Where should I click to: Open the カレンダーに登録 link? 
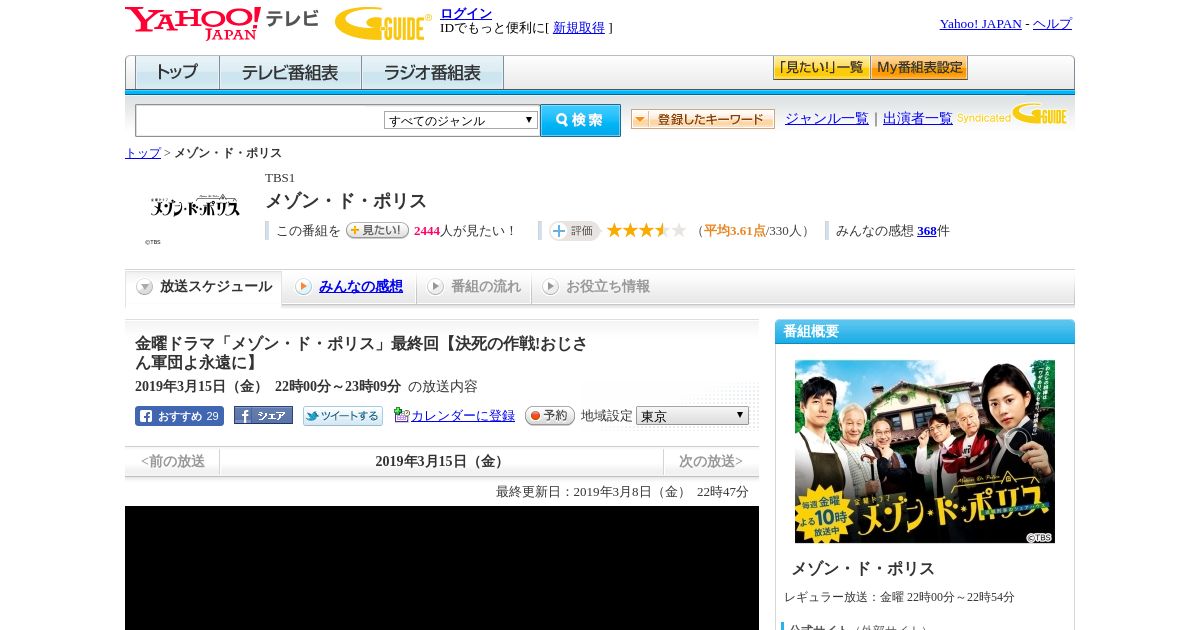[463, 415]
